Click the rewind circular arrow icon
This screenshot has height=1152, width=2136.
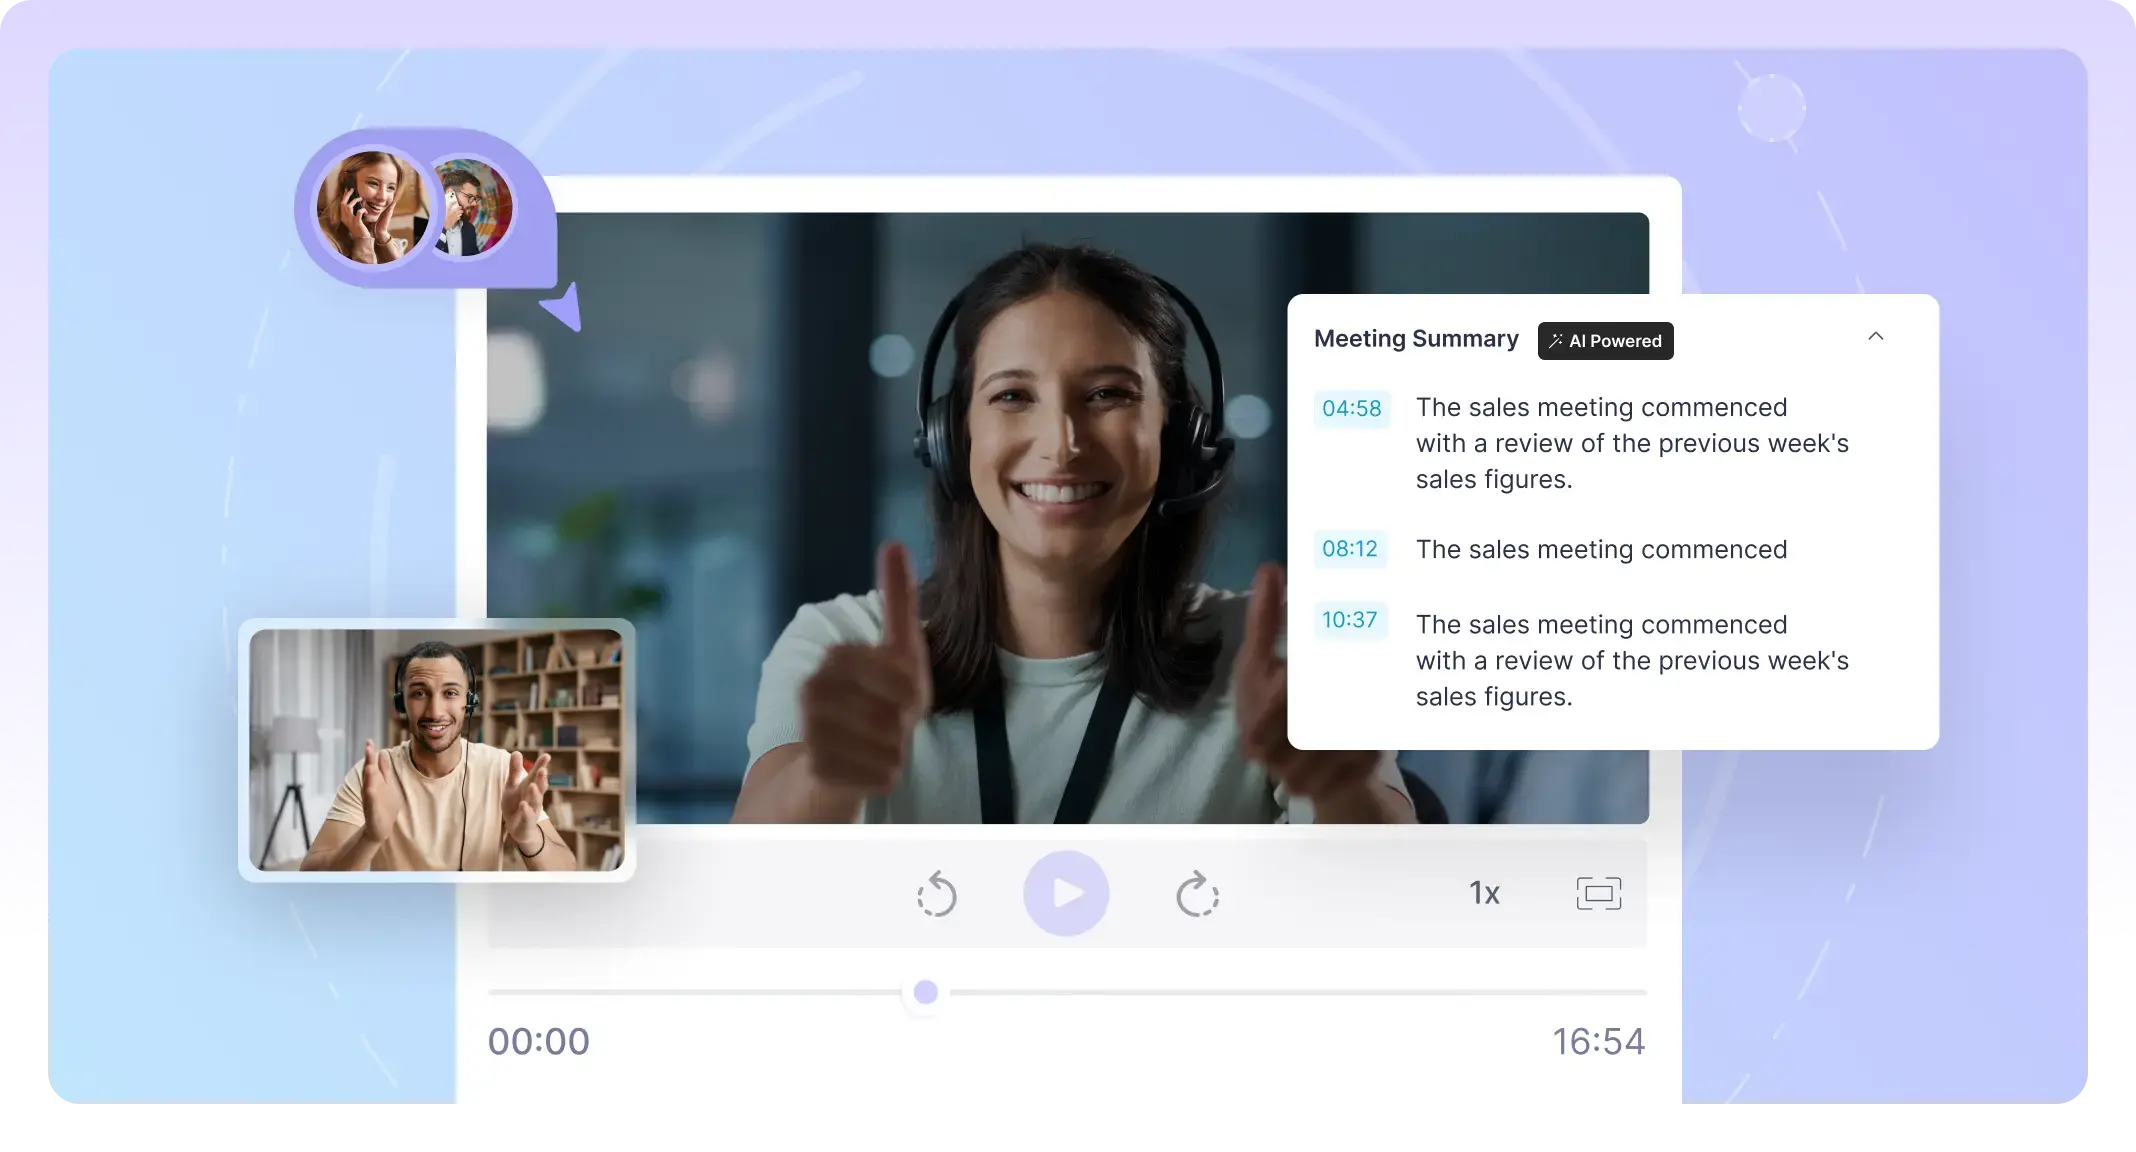click(x=937, y=894)
